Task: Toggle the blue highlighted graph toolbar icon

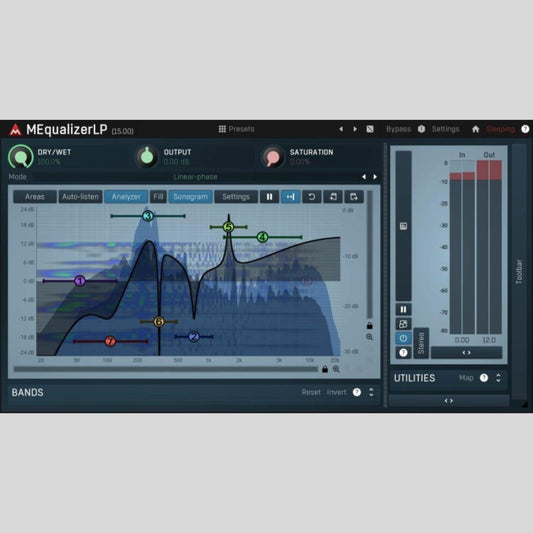Action: click(x=290, y=196)
